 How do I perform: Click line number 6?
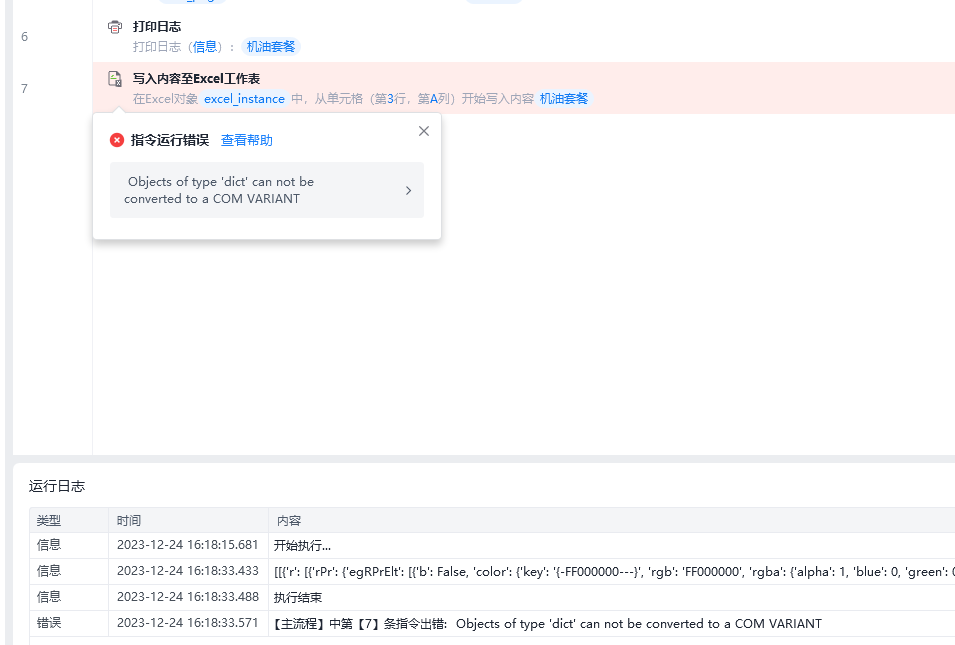point(24,37)
